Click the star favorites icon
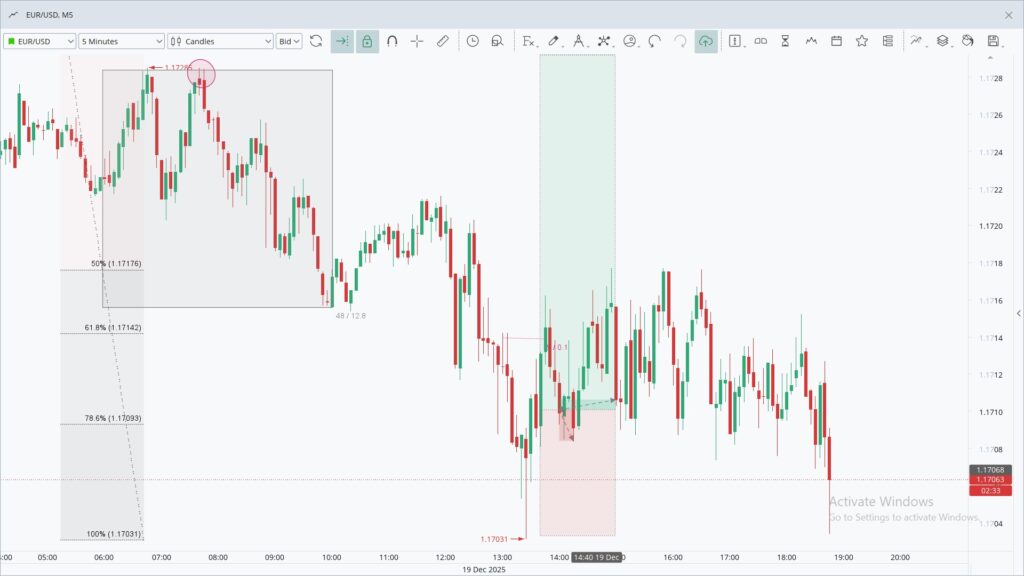This screenshot has height=576, width=1024. (861, 41)
